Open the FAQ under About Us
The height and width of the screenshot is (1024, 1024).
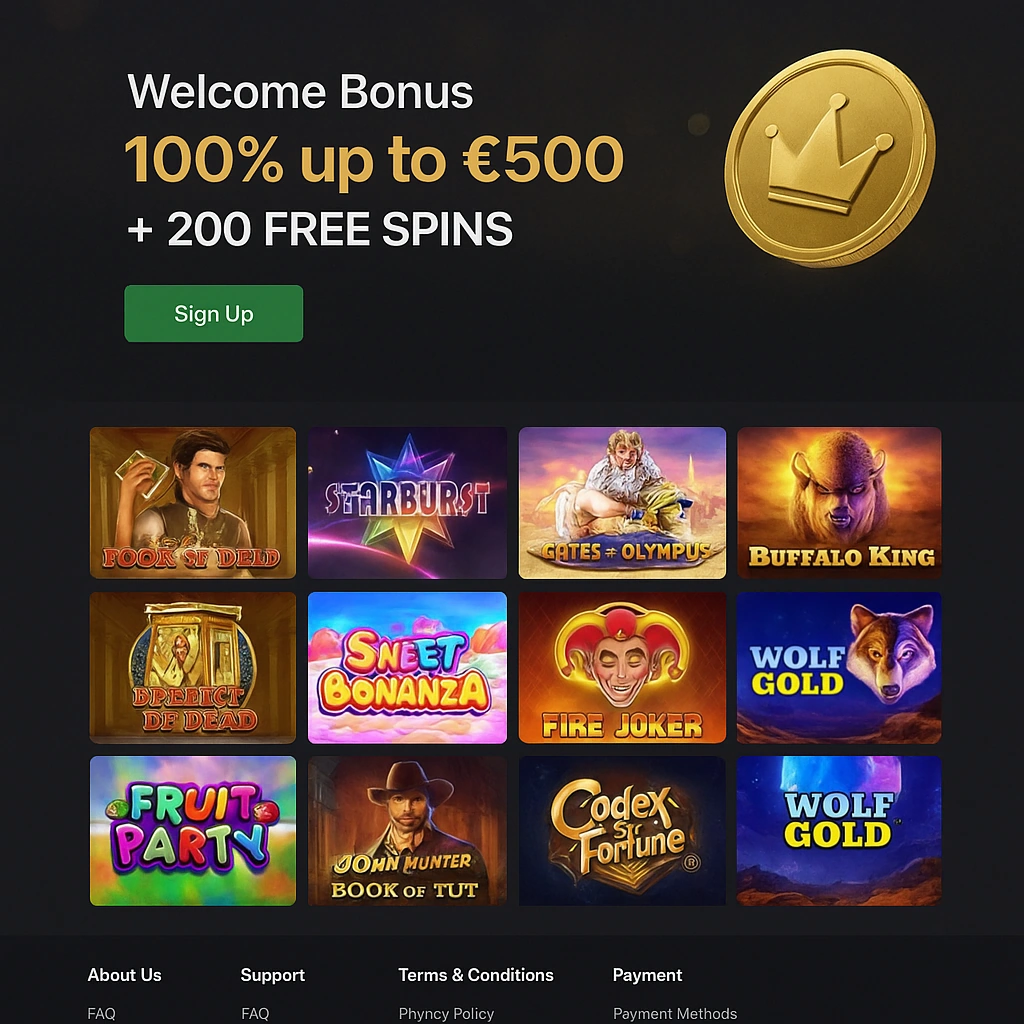pos(101,1013)
